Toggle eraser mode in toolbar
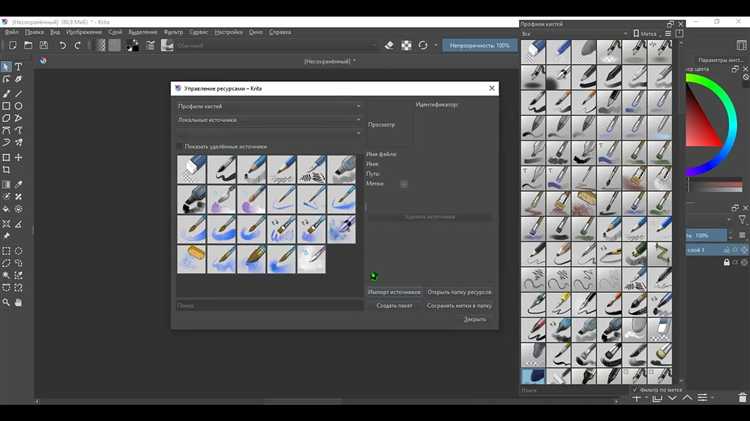 (x=389, y=45)
